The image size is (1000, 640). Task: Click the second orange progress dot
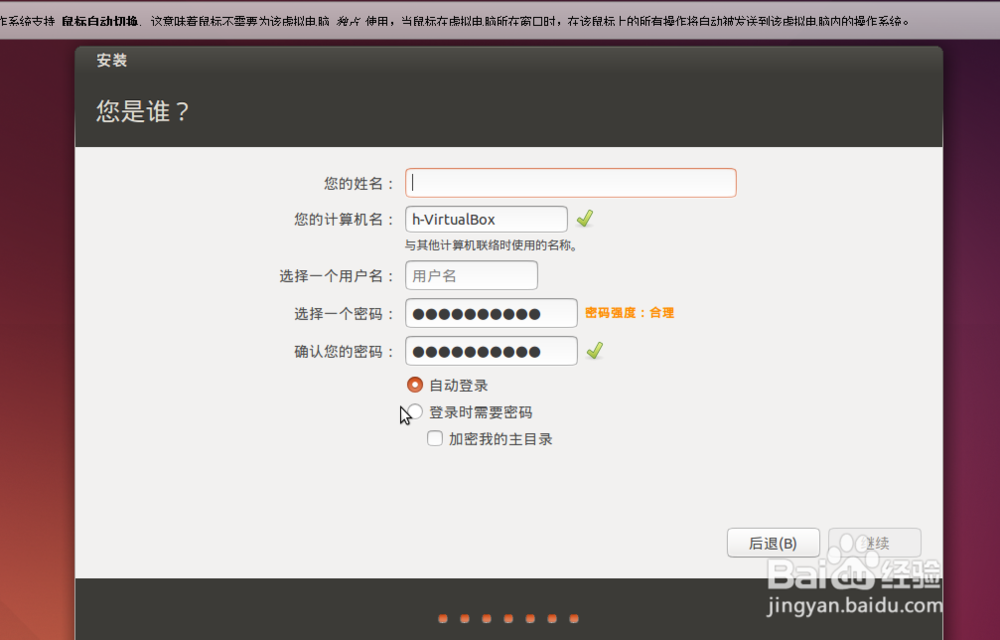[464, 618]
